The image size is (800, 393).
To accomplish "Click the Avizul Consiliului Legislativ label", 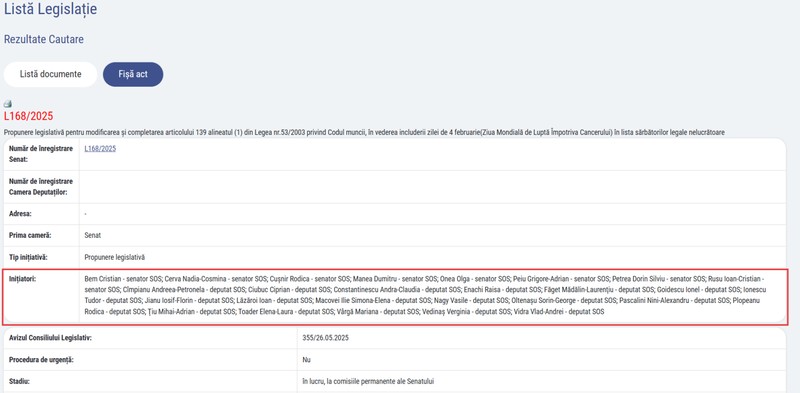I will click(51, 338).
